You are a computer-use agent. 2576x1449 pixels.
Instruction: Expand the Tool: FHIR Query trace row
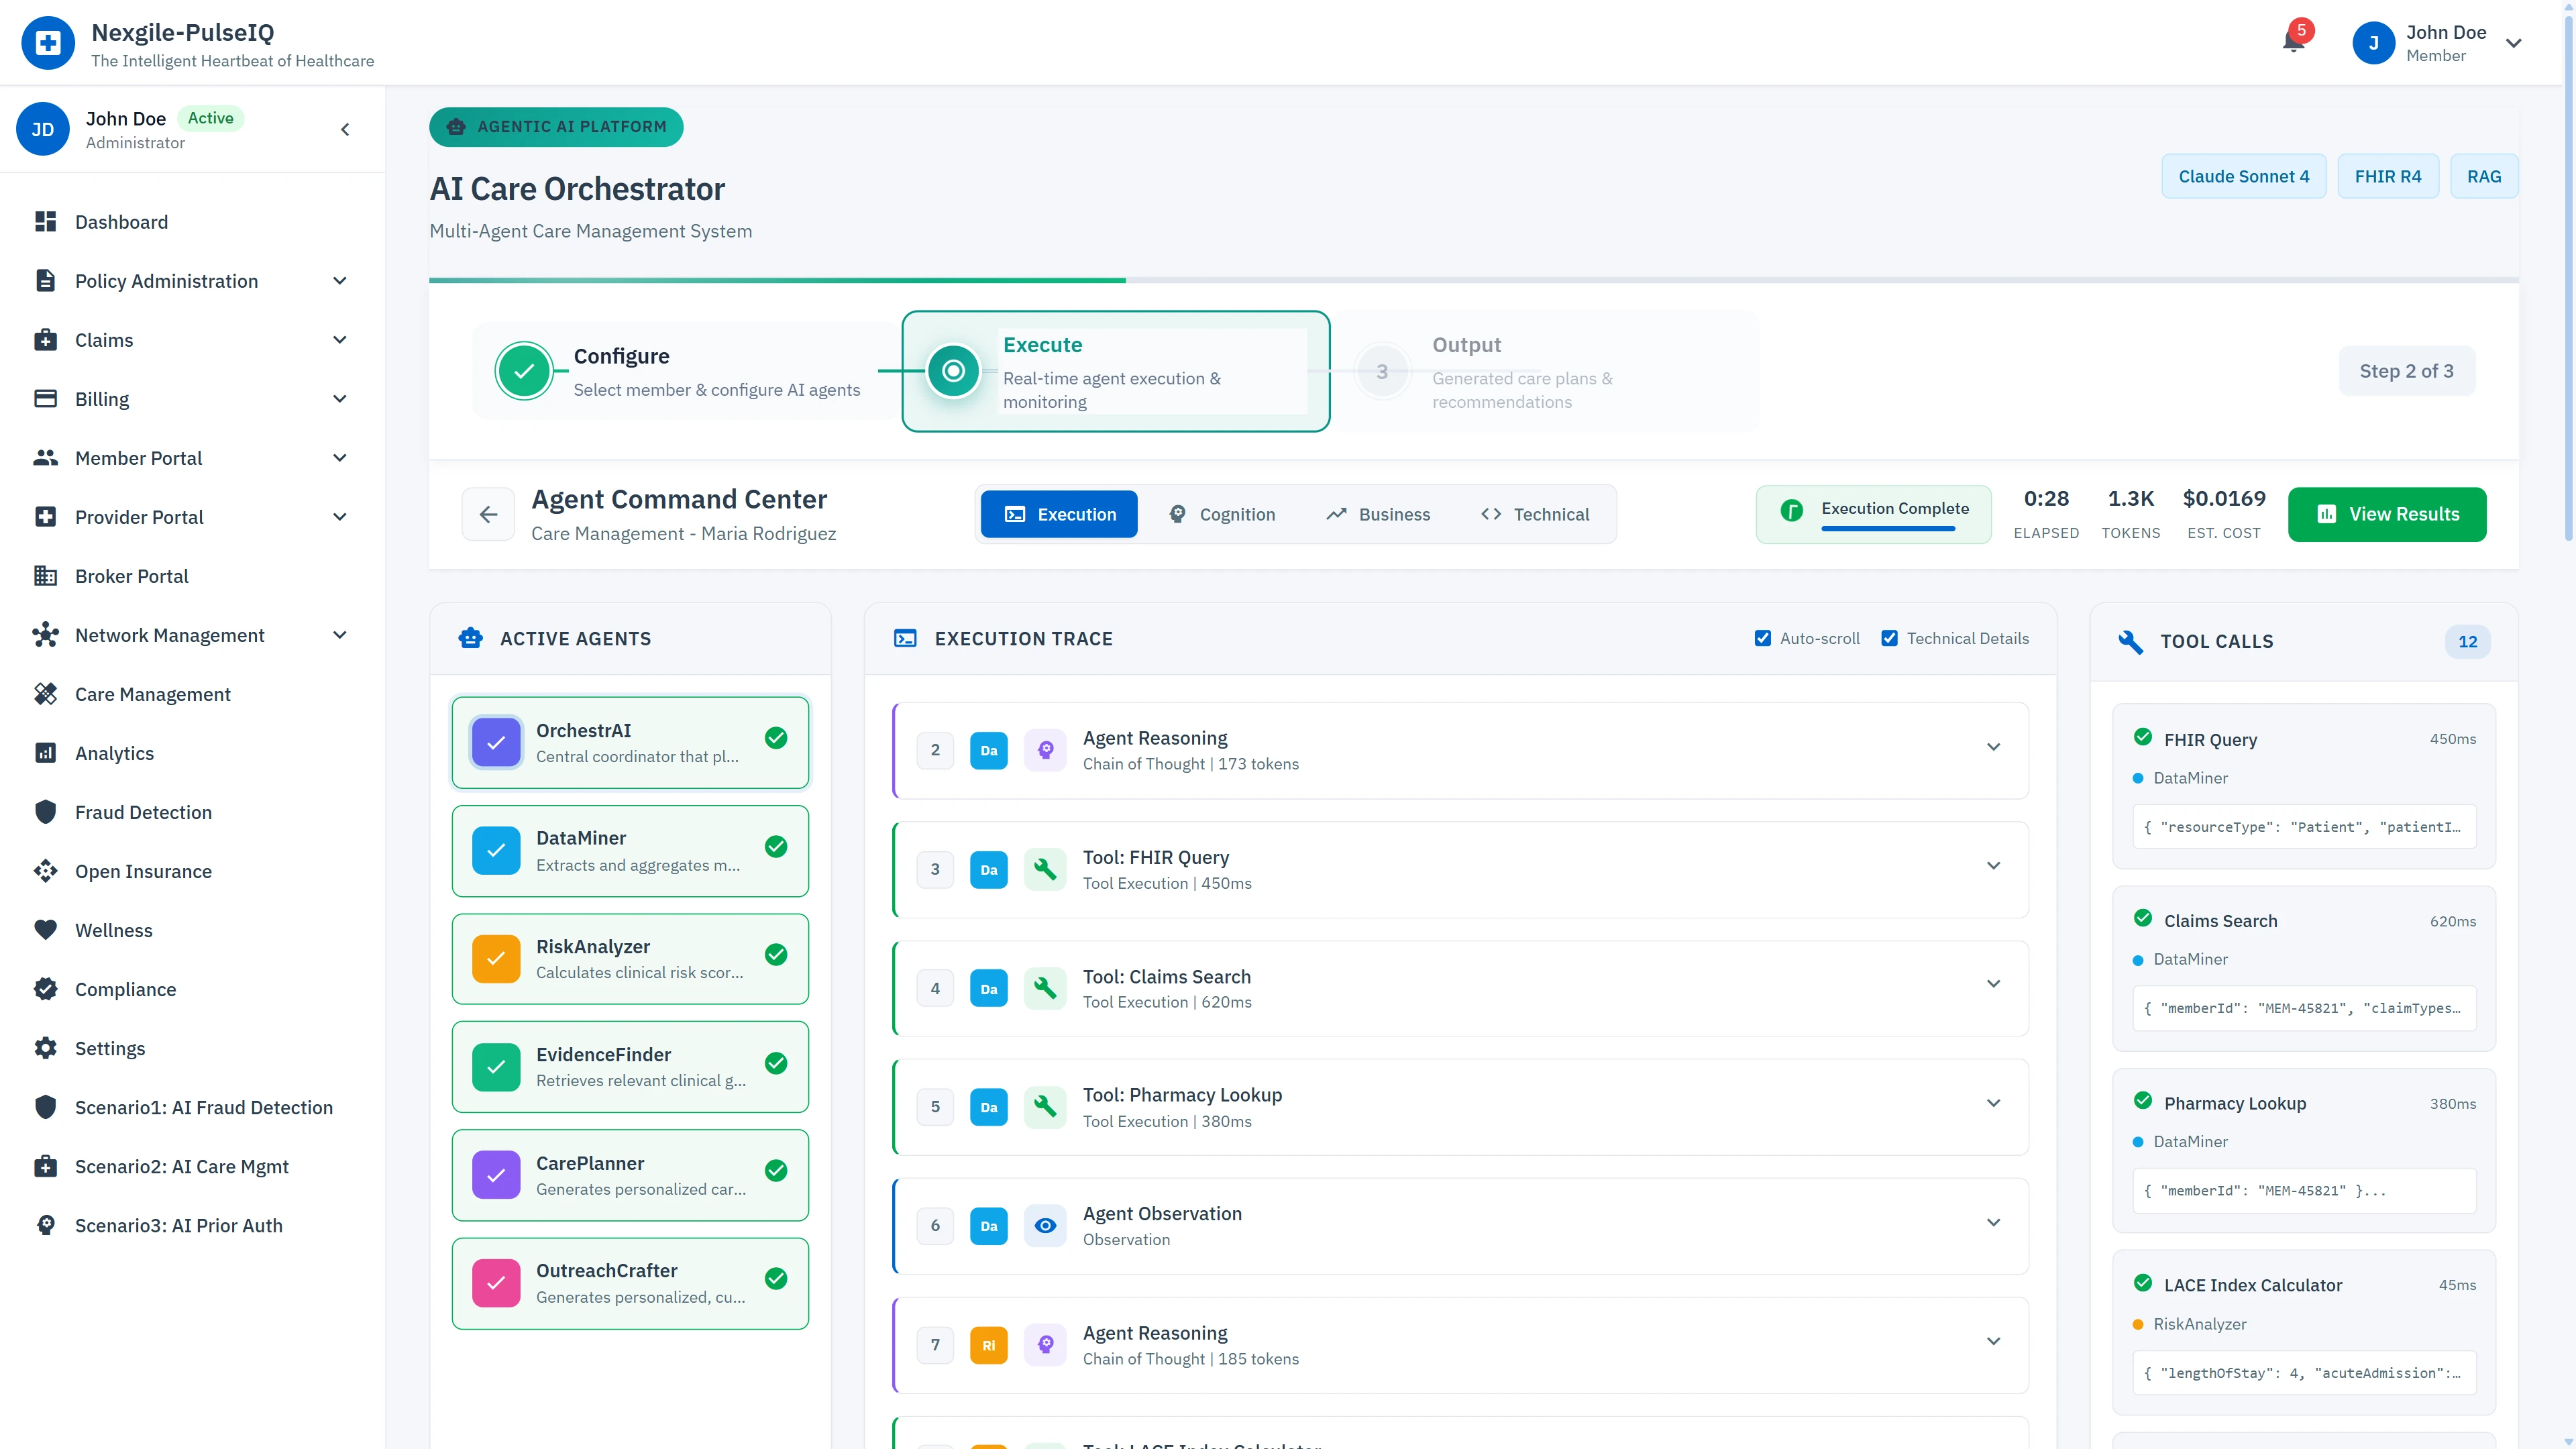coord(1994,866)
